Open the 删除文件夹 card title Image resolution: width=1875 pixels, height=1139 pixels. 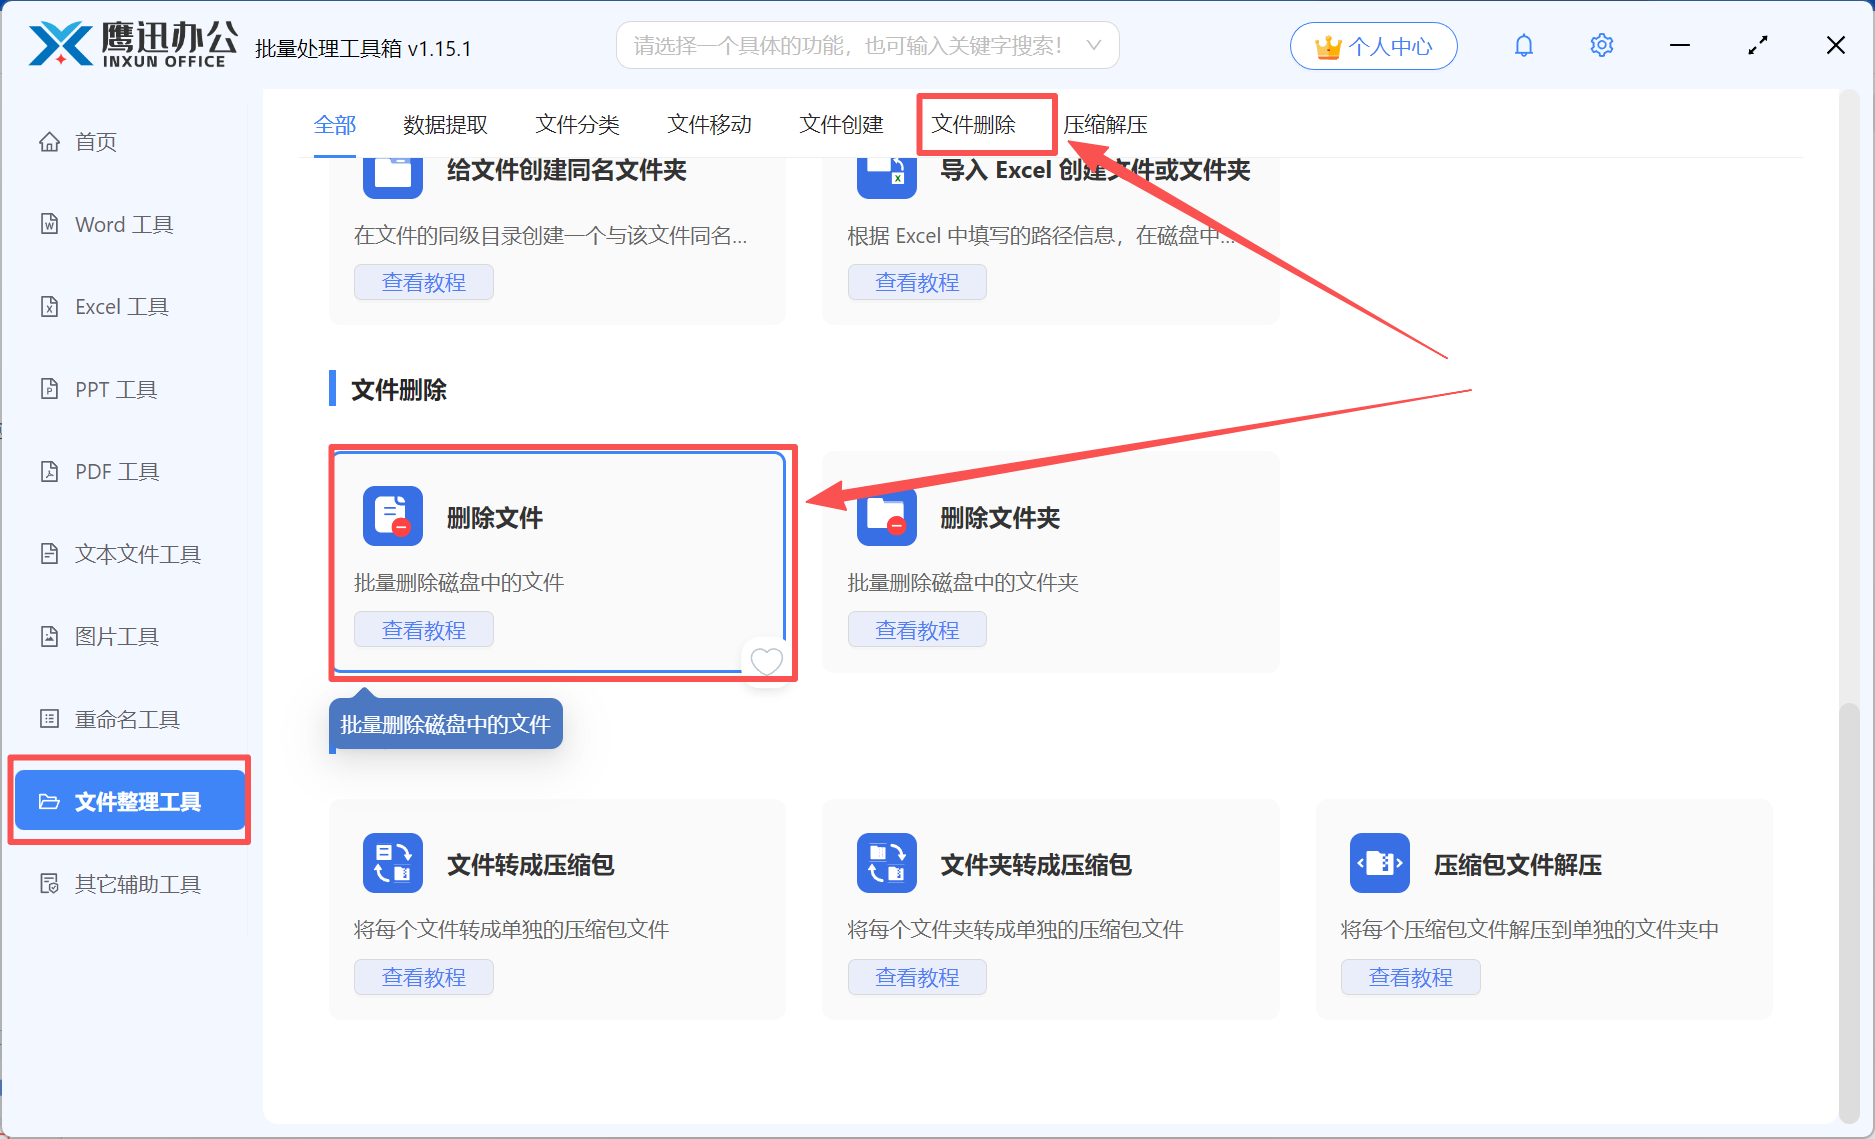pos(1000,518)
